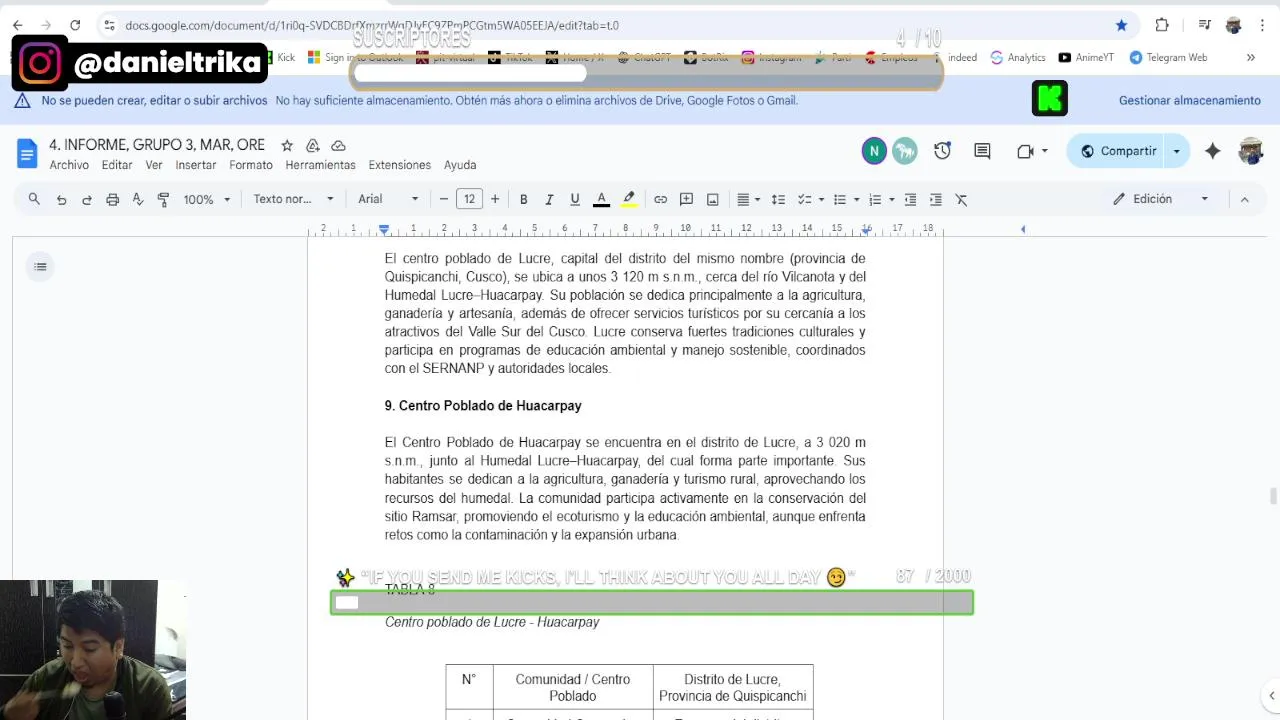Reload the page in the browser
The image size is (1280, 720).
75,25
